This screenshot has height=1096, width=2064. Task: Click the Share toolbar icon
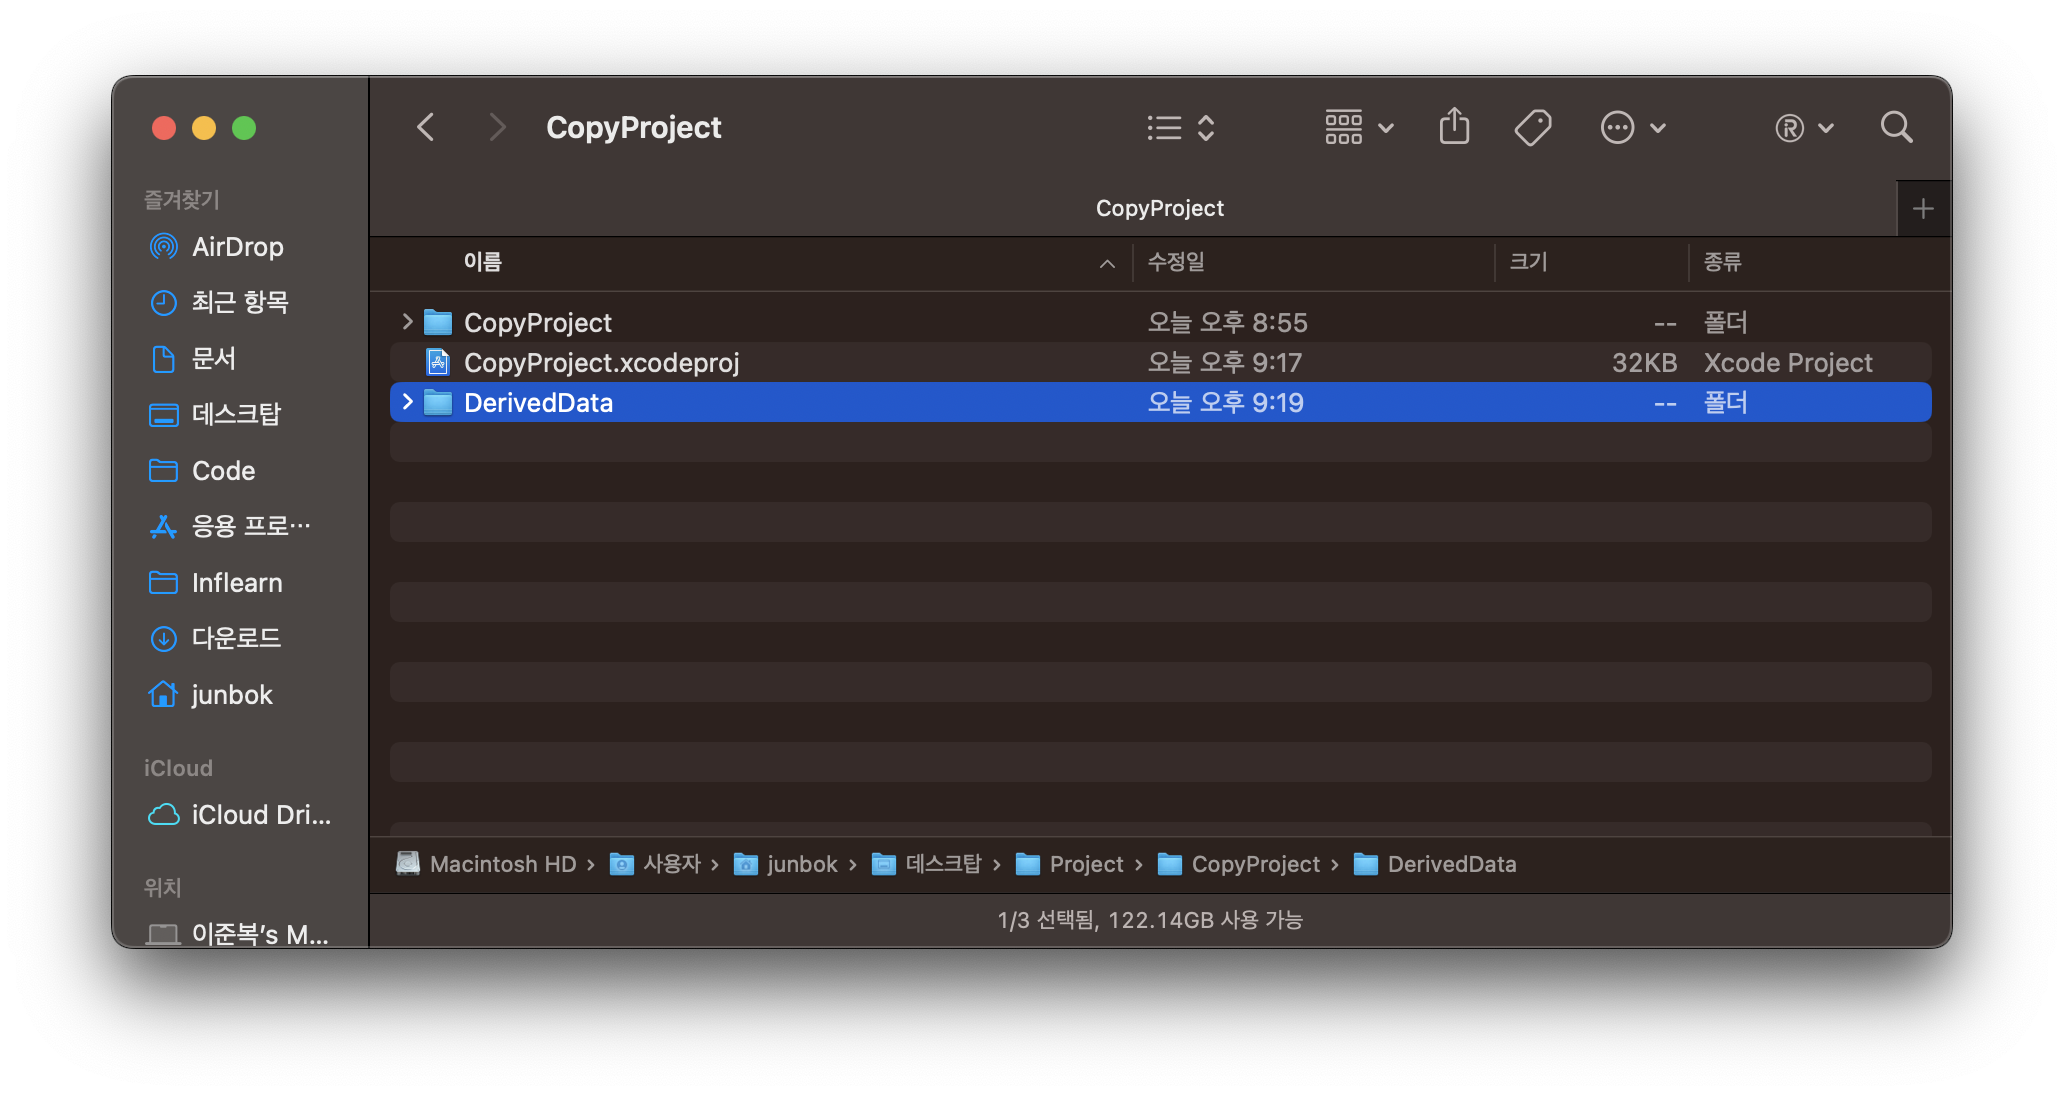coord(1454,127)
